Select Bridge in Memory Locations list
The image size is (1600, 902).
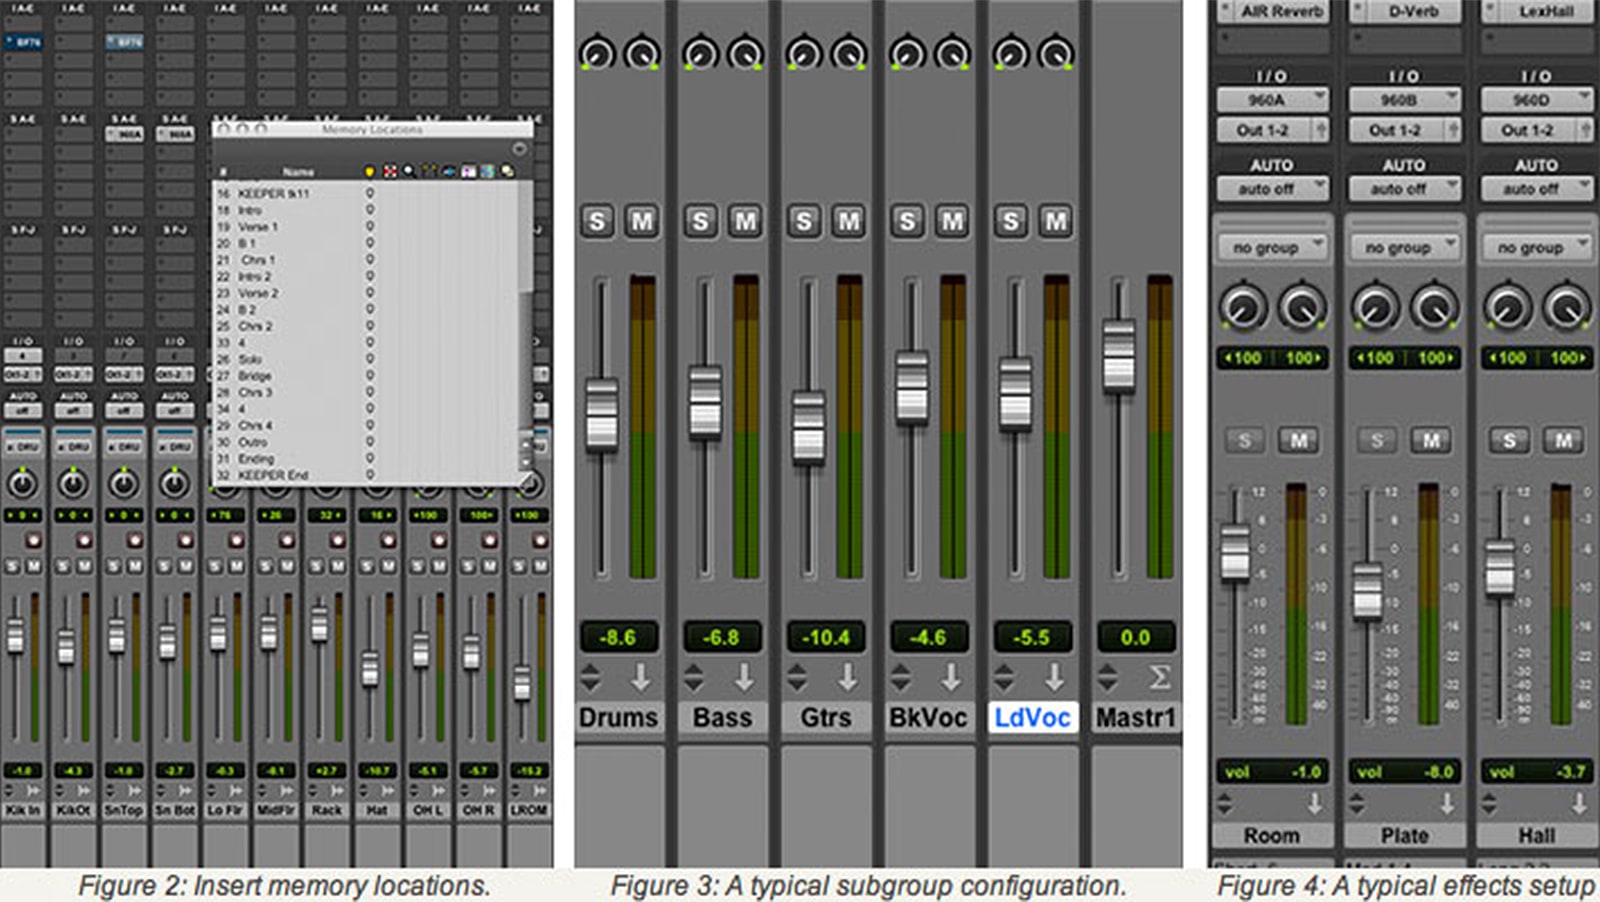click(x=255, y=376)
